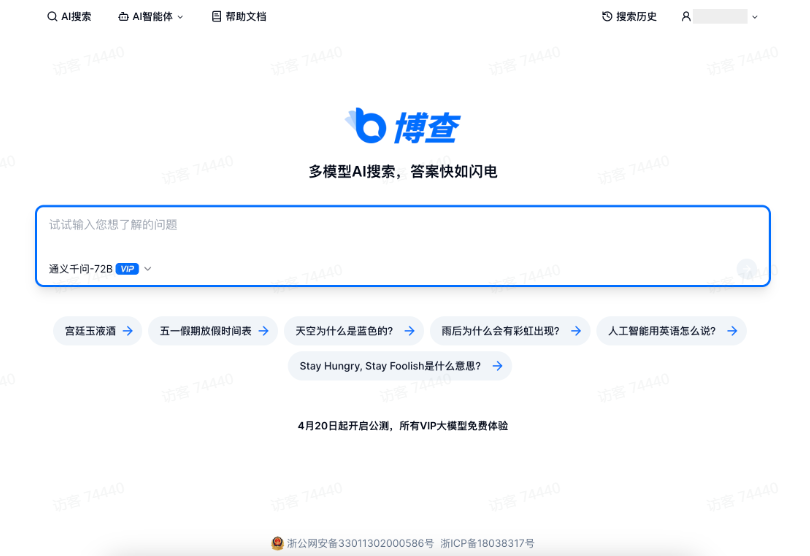This screenshot has height=556, width=810.
Task: Click the arrow on the Stay Hungry chip
Action: [x=497, y=366]
